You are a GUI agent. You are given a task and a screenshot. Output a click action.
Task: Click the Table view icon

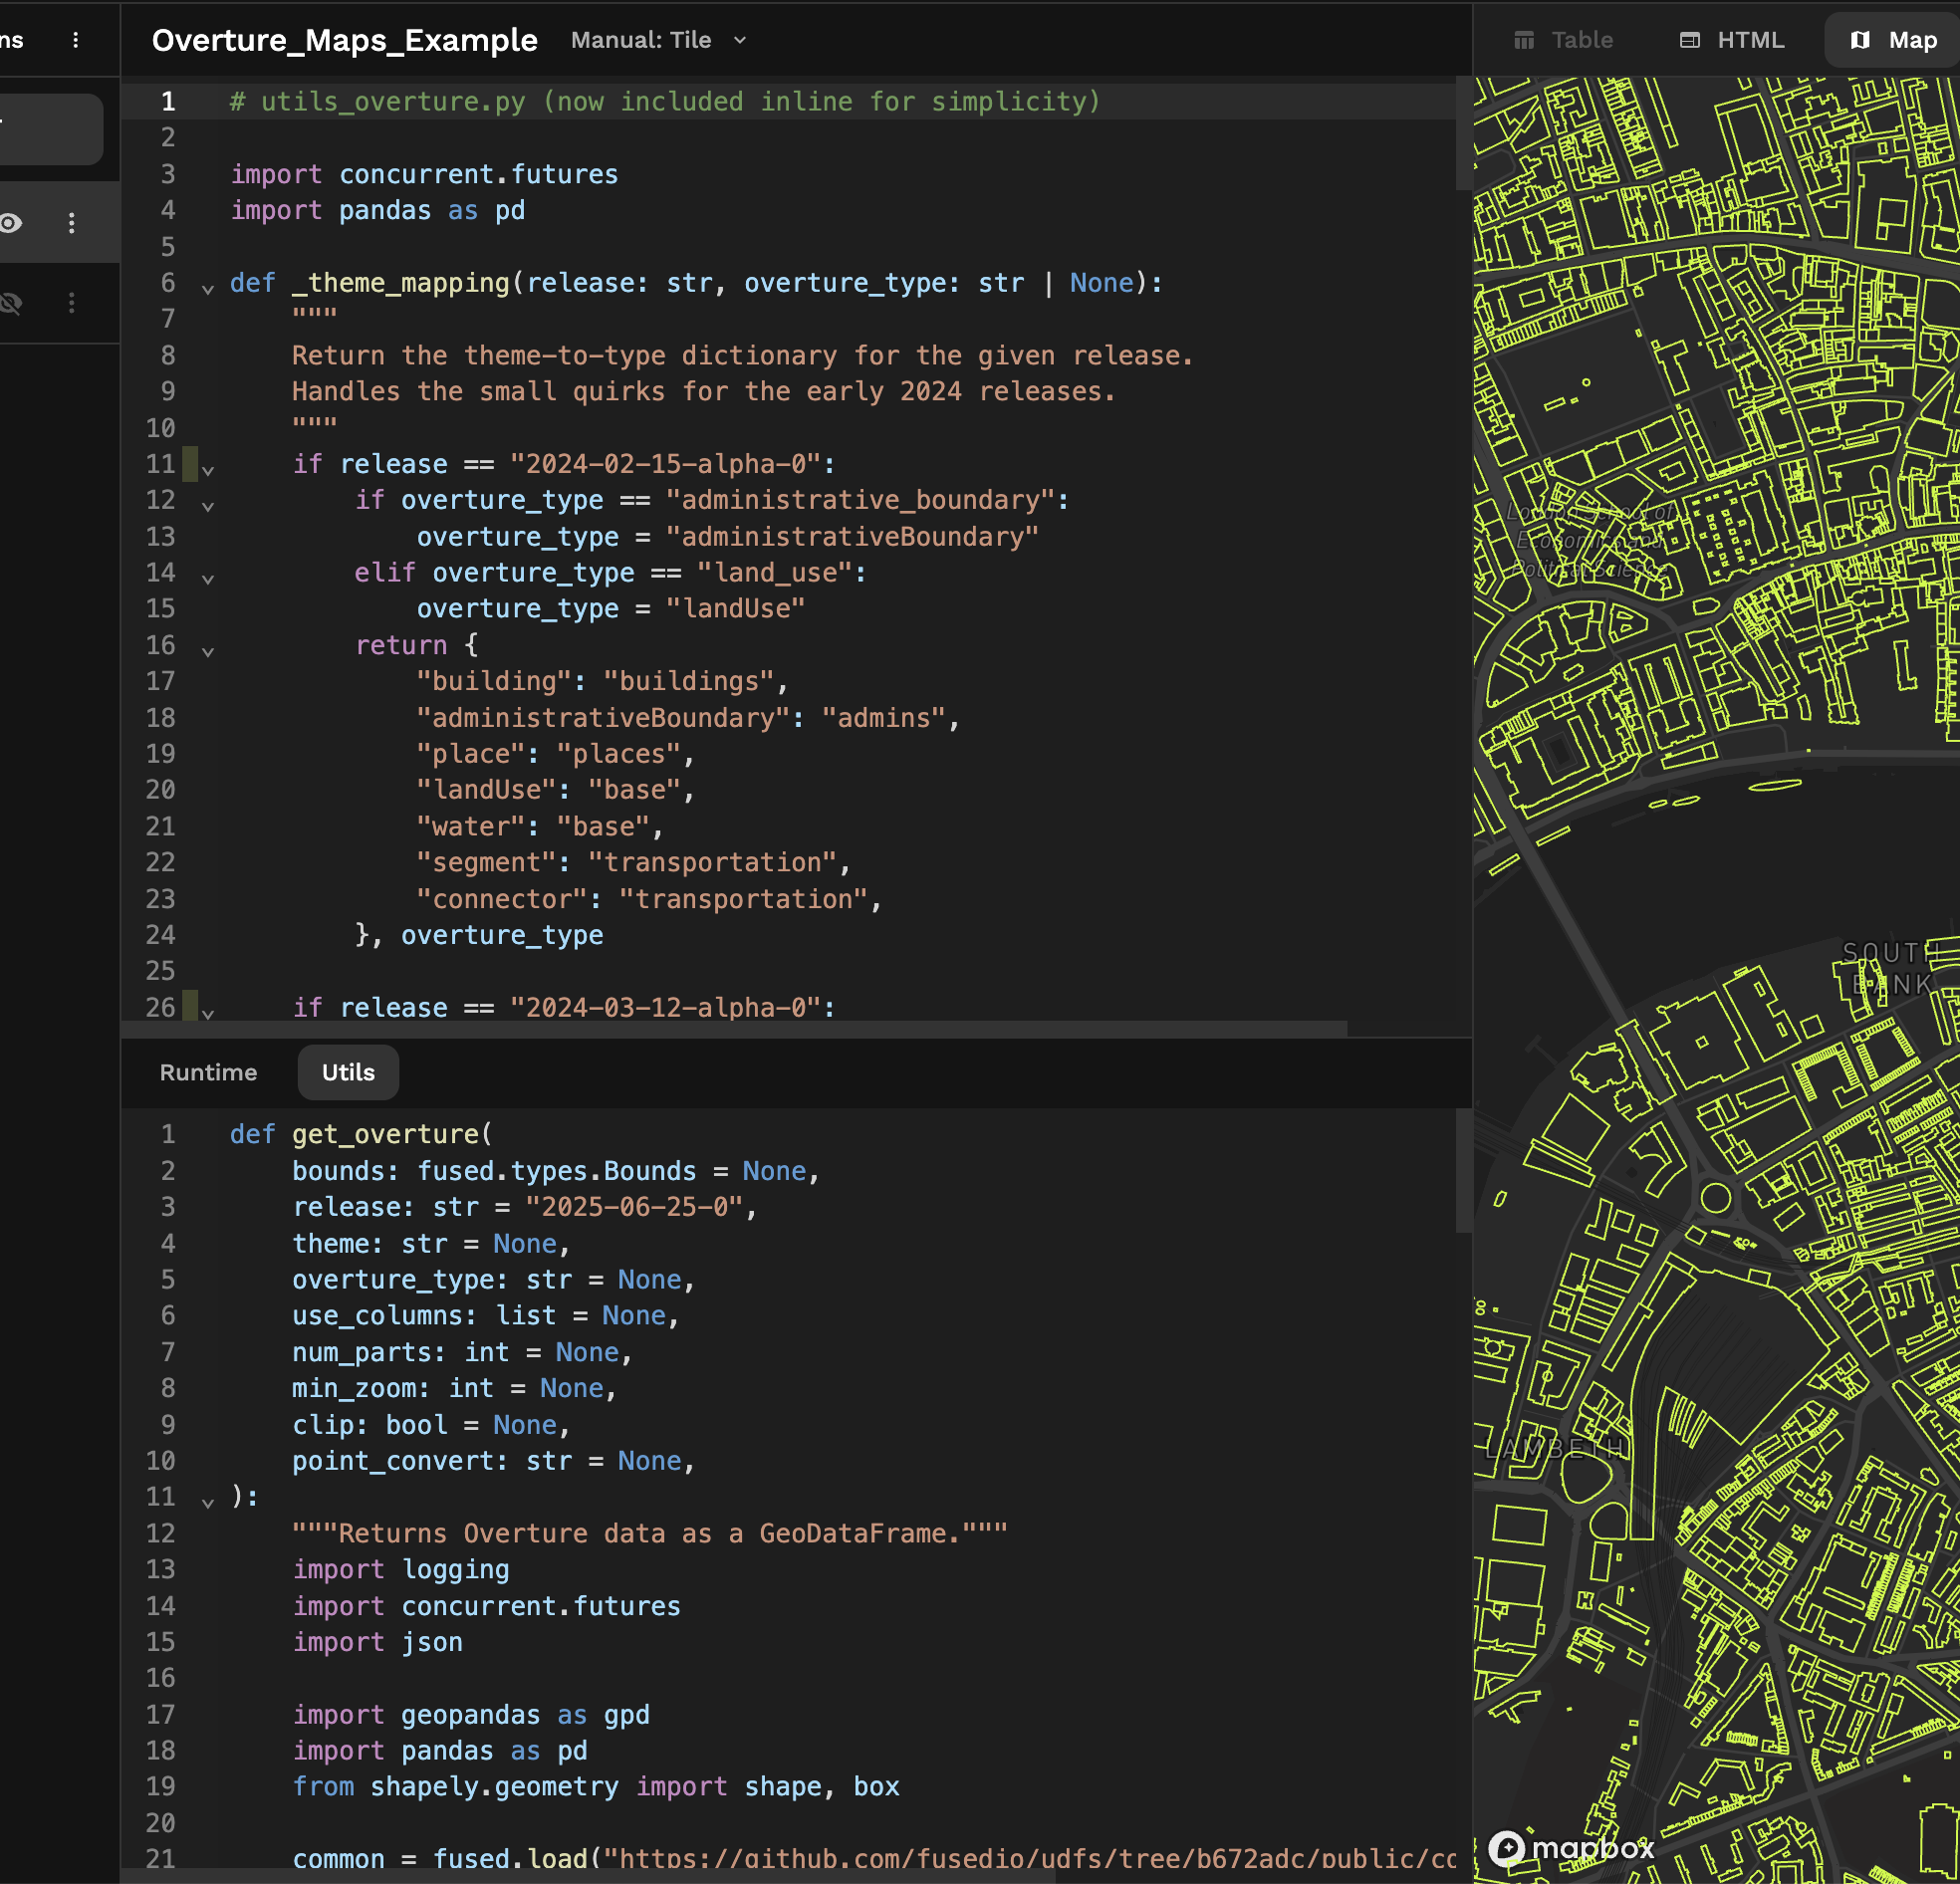pos(1524,40)
